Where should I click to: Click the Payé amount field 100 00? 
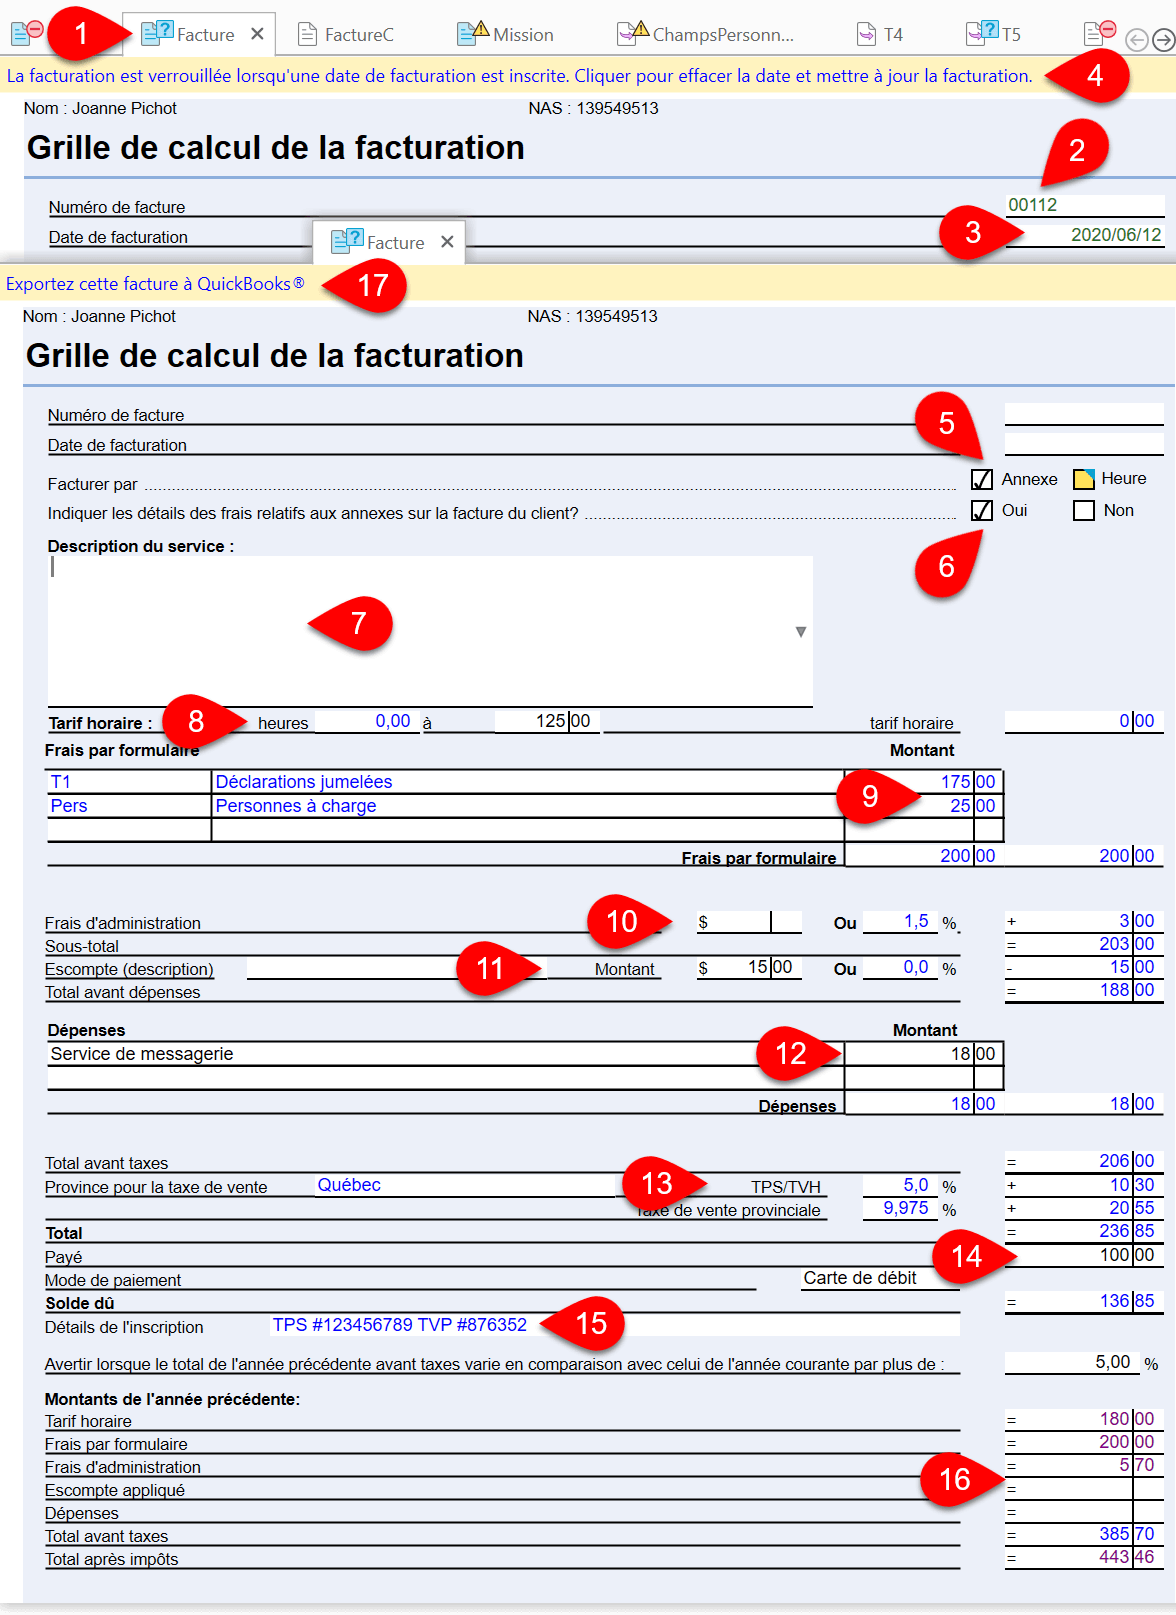point(1084,1255)
